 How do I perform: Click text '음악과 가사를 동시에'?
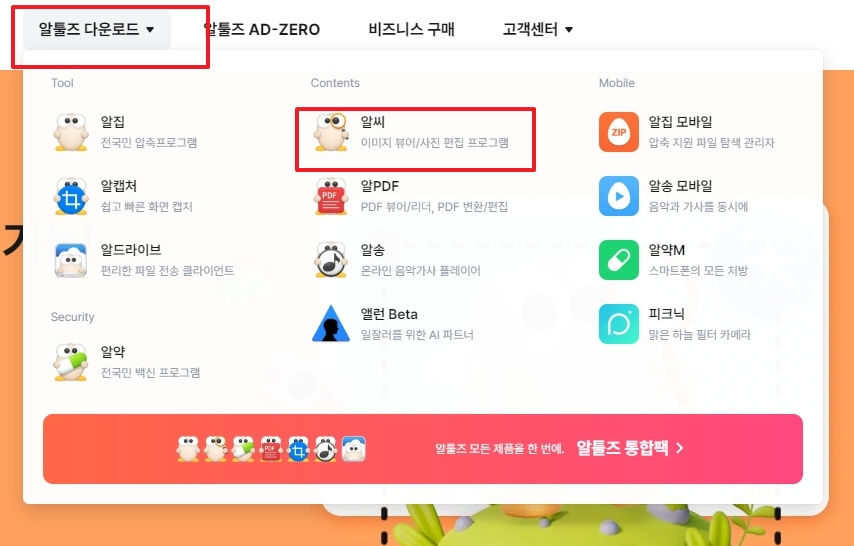pyautogui.click(x=698, y=207)
